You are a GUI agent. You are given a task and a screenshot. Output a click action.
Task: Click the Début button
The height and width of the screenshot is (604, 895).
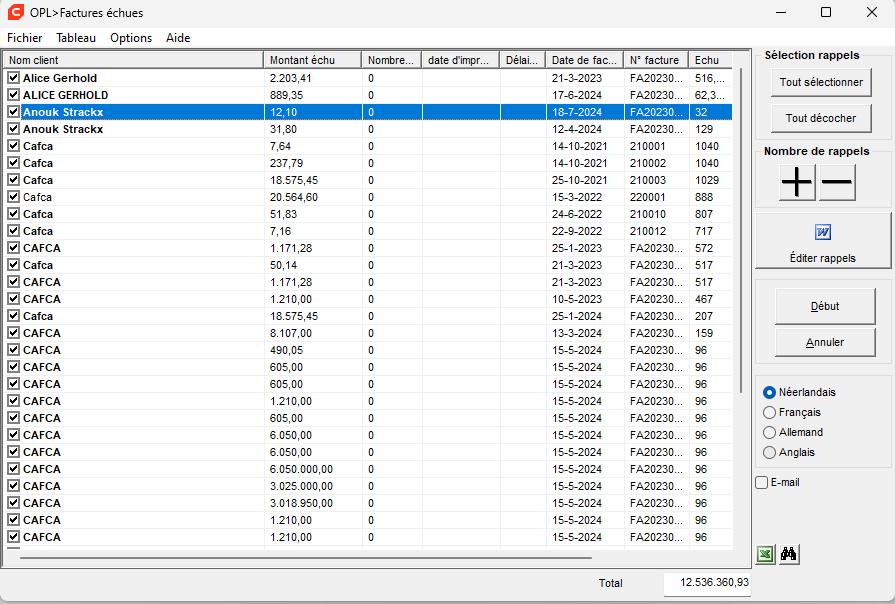pos(825,307)
